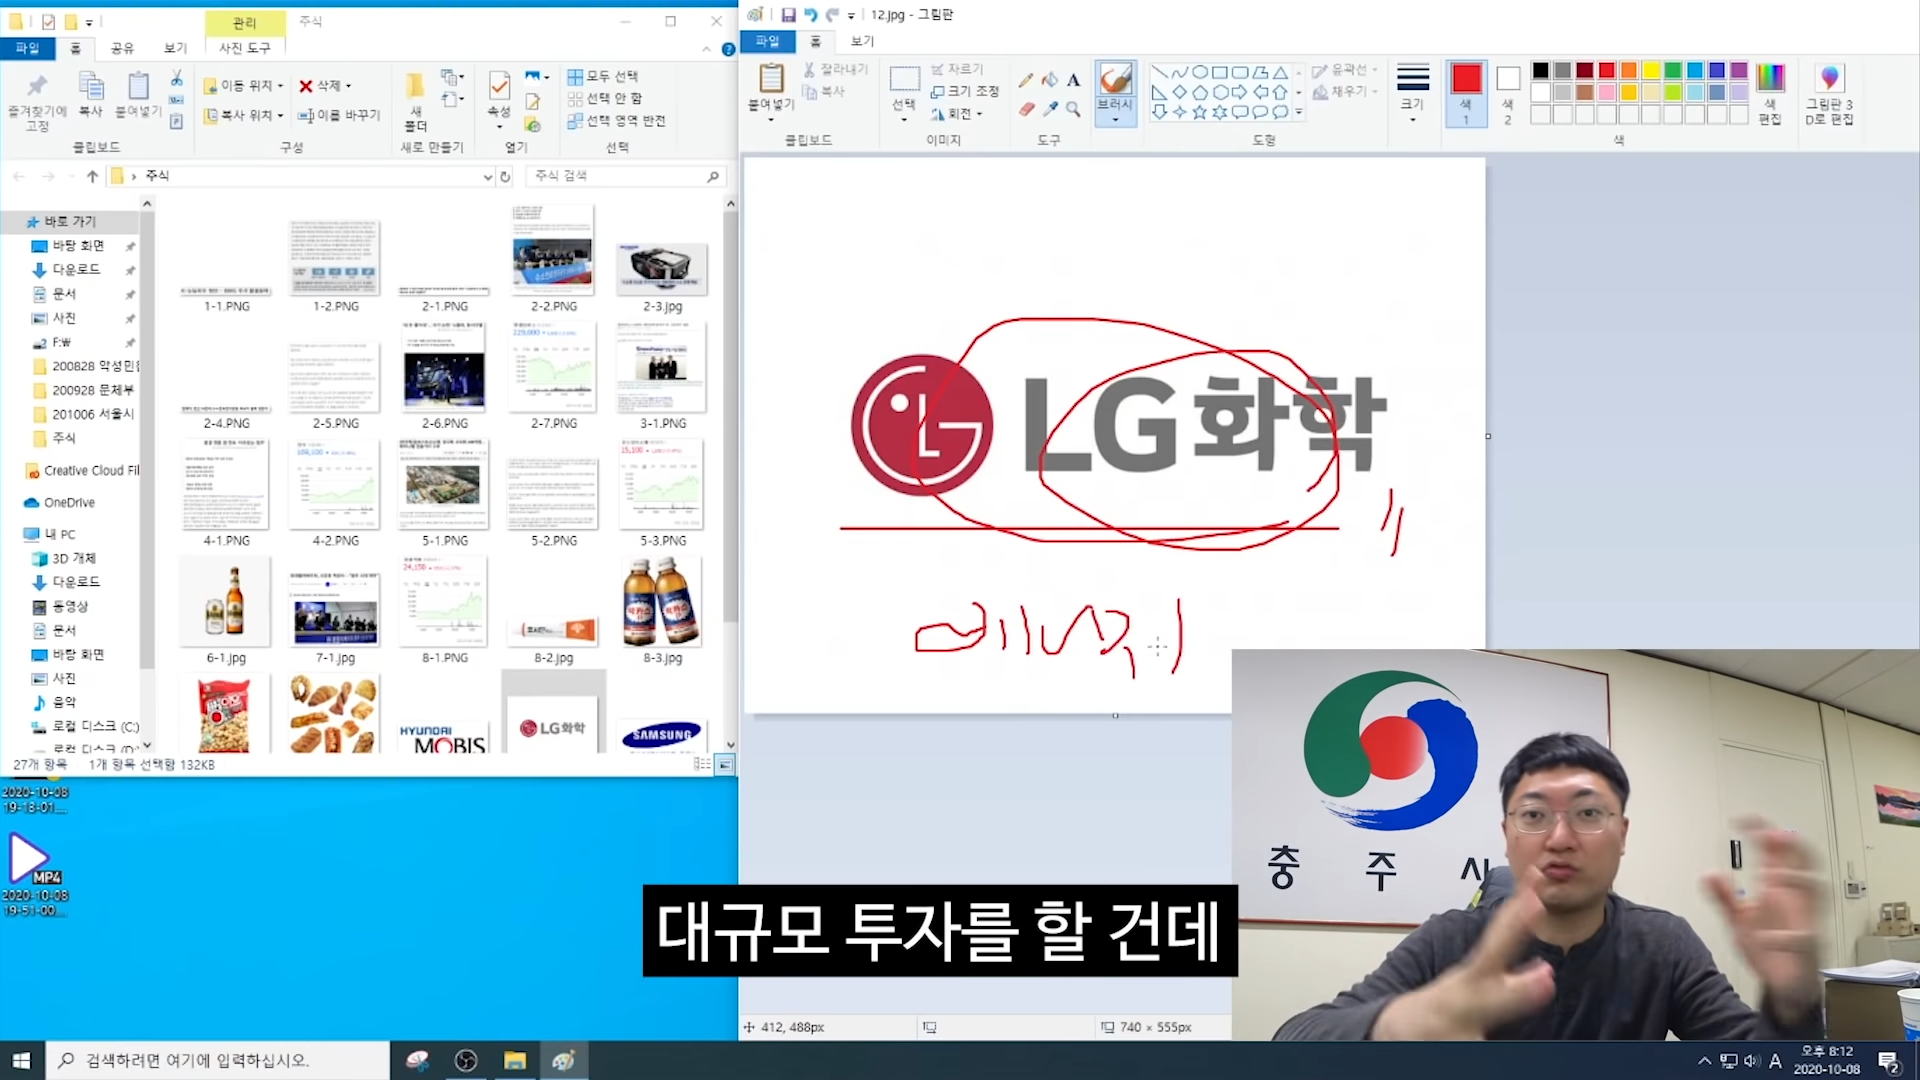
Task: Click Rename (이름 바꾸기) in Explorer ribbon
Action: pos(339,115)
